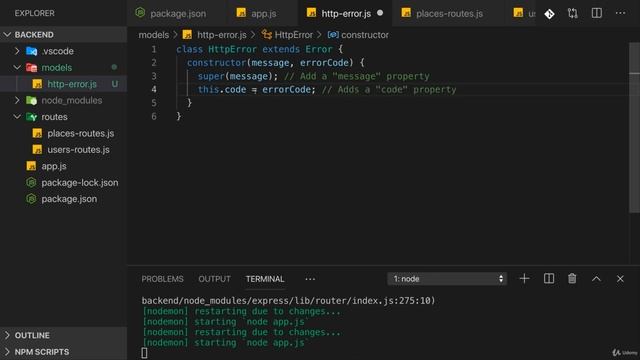
Task: Click the .vscode folder icon
Action: [31, 51]
